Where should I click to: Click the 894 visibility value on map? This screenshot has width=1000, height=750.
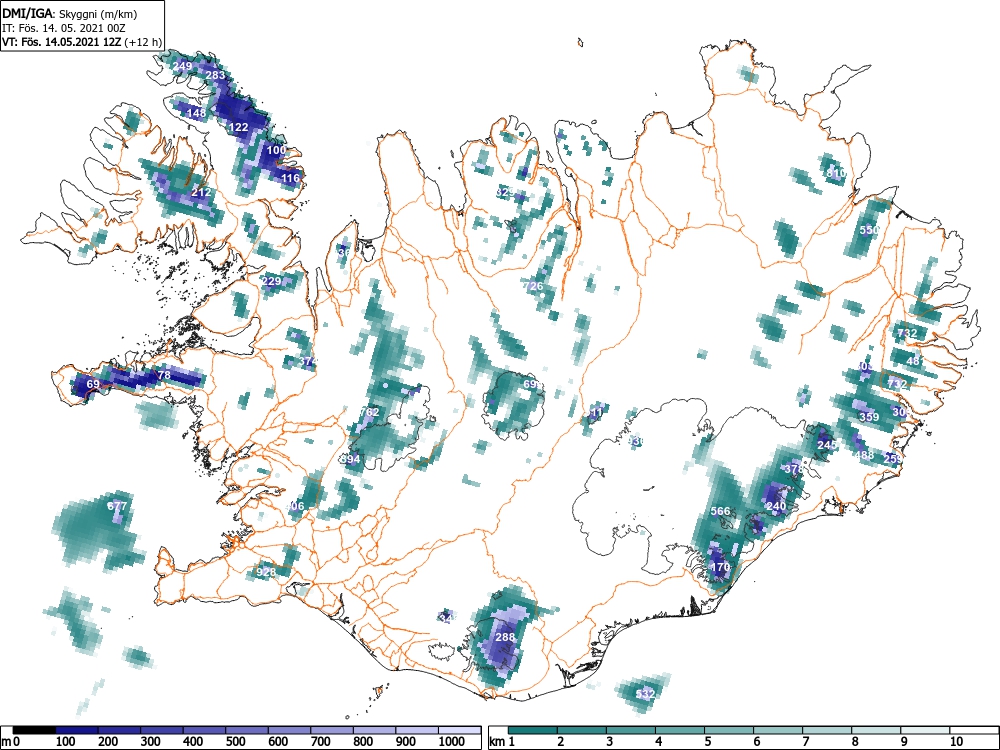(350, 459)
